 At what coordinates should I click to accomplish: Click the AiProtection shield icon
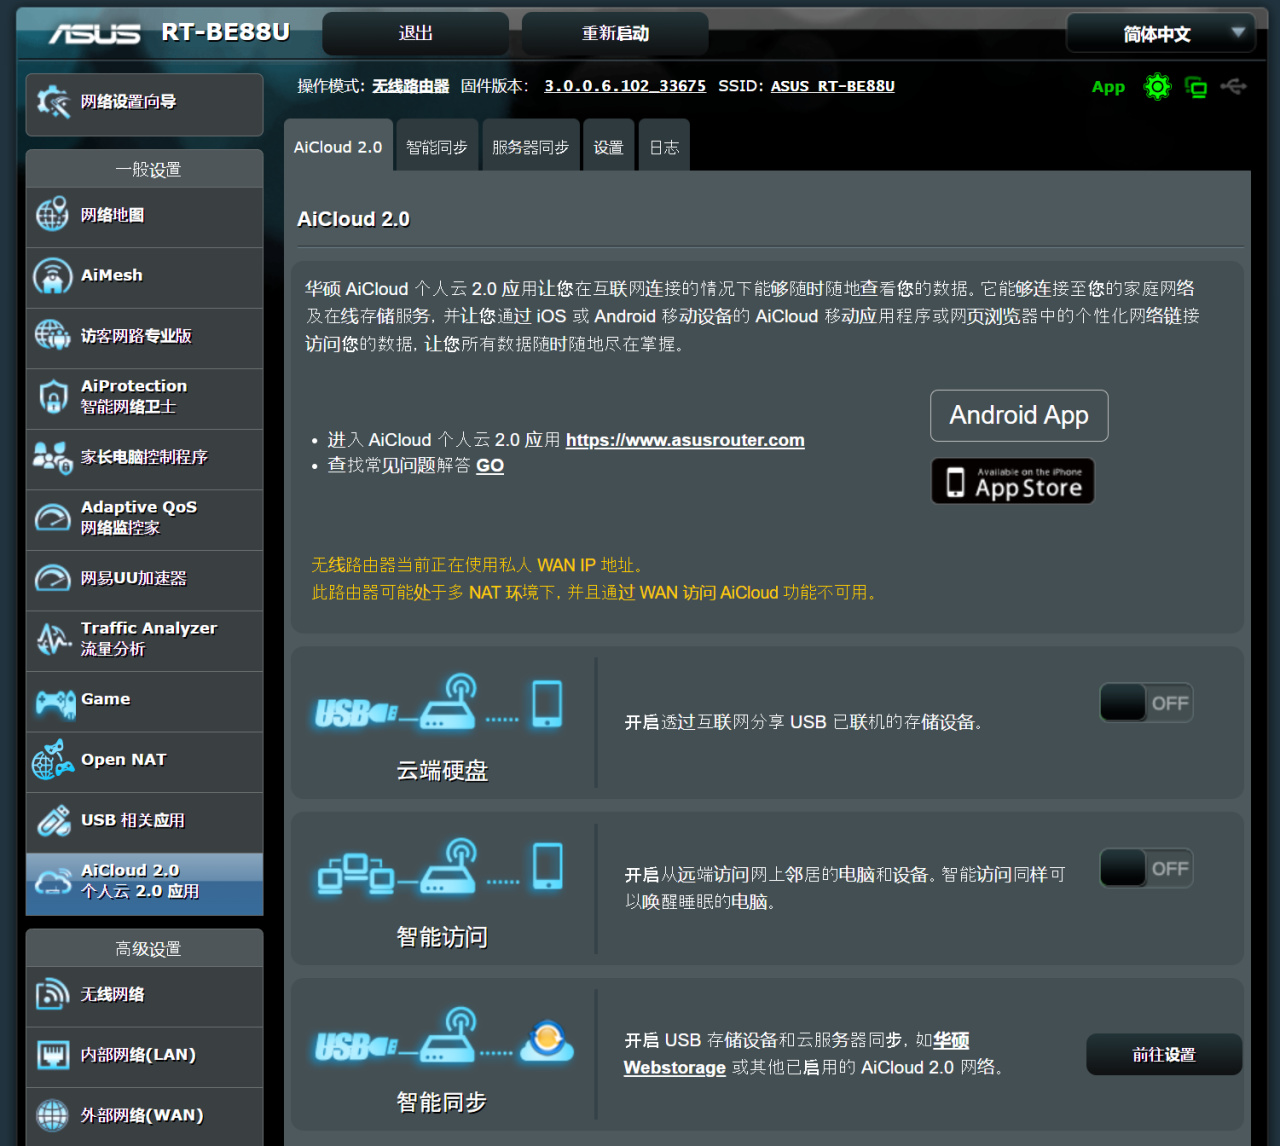pos(52,397)
